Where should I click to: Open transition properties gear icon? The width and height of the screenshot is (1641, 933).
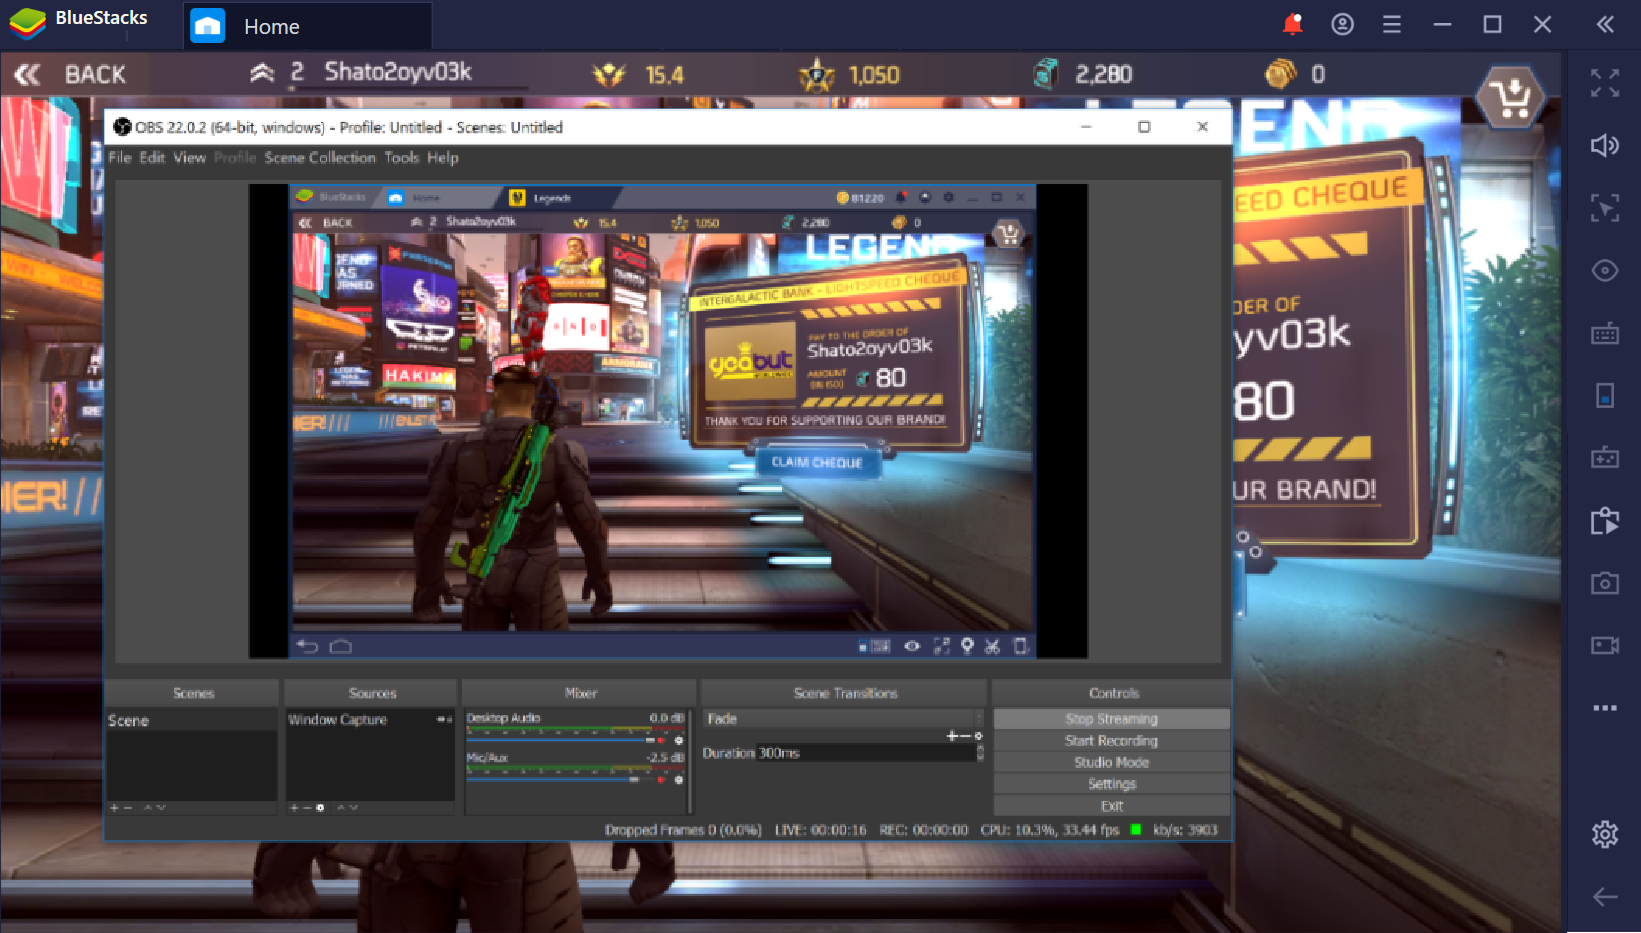pos(978,736)
